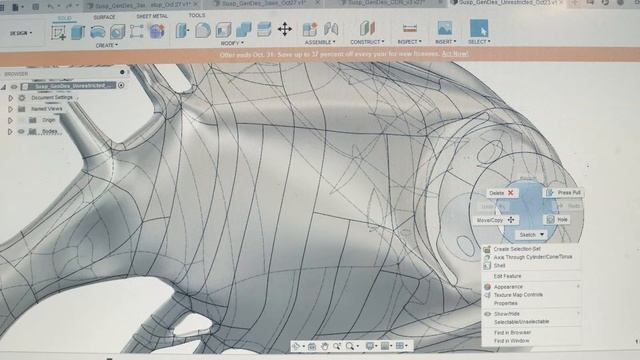640x360 pixels.
Task: Open the Design workspace dropdown
Action: pos(20,33)
